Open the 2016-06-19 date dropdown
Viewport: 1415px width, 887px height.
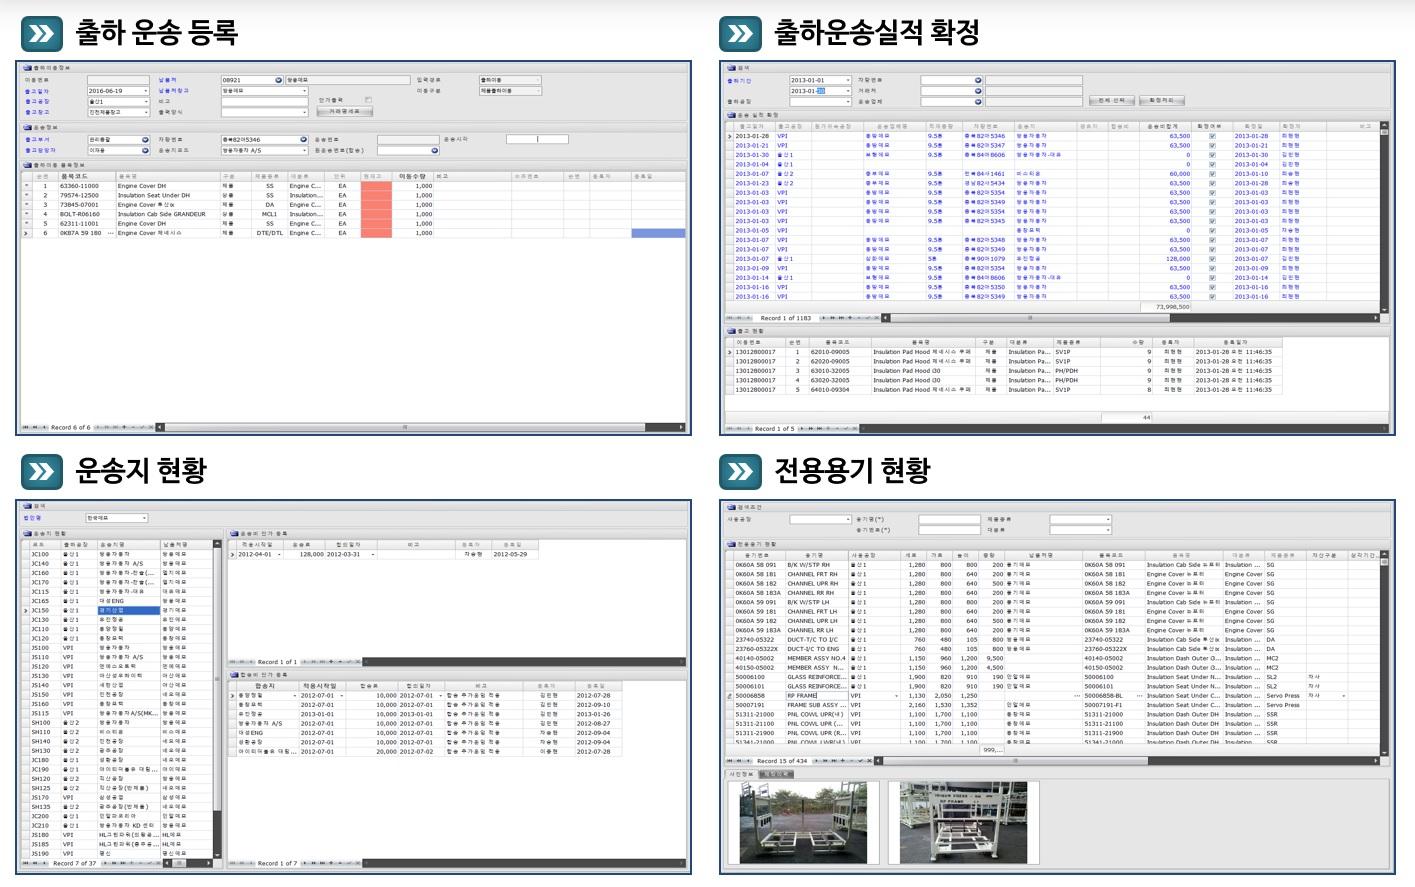coord(145,91)
